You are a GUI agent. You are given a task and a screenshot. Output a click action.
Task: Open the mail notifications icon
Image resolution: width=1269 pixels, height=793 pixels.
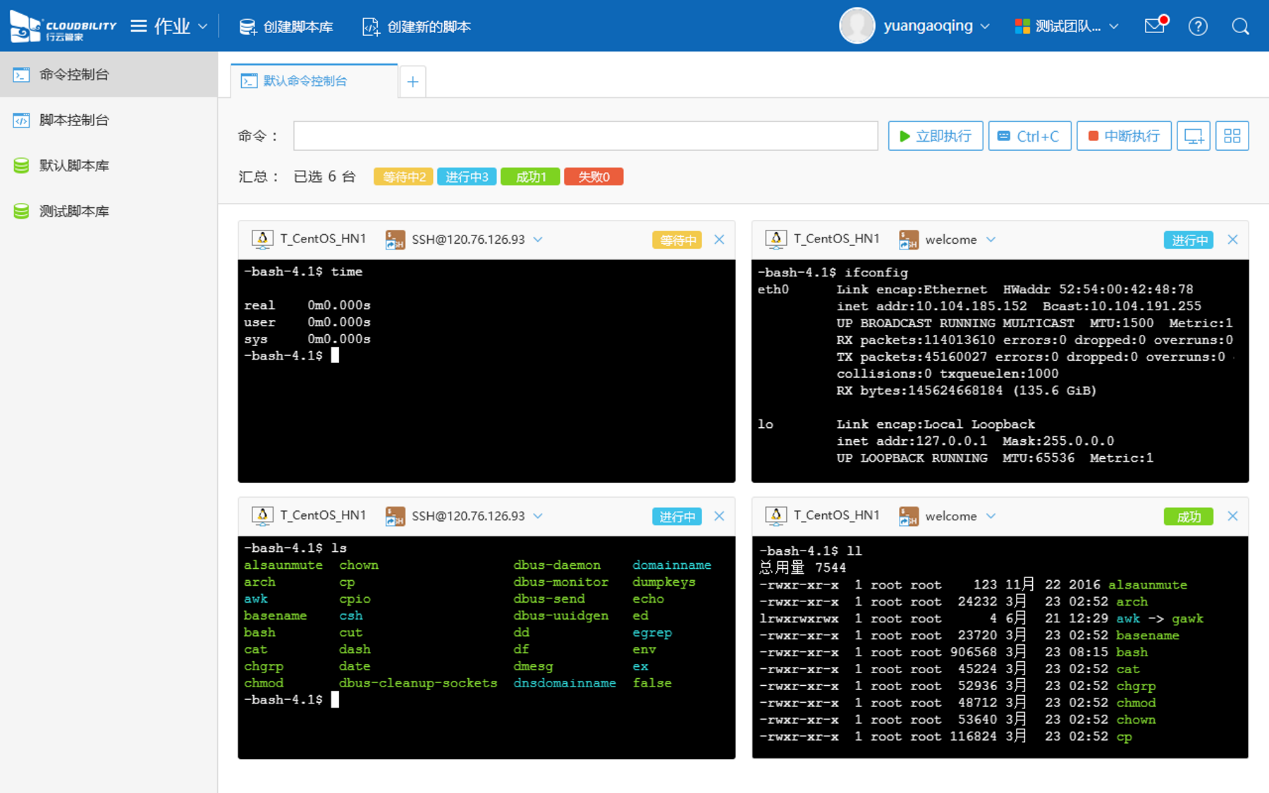(1155, 26)
